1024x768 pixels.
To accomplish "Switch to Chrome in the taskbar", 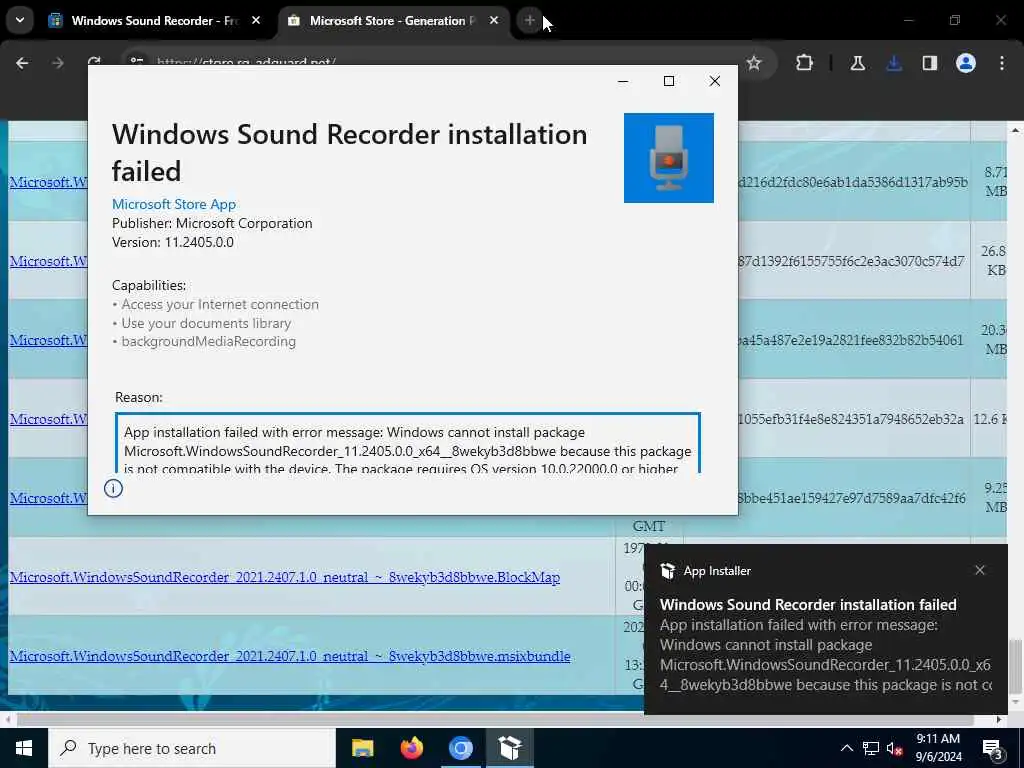I will tap(460, 748).
